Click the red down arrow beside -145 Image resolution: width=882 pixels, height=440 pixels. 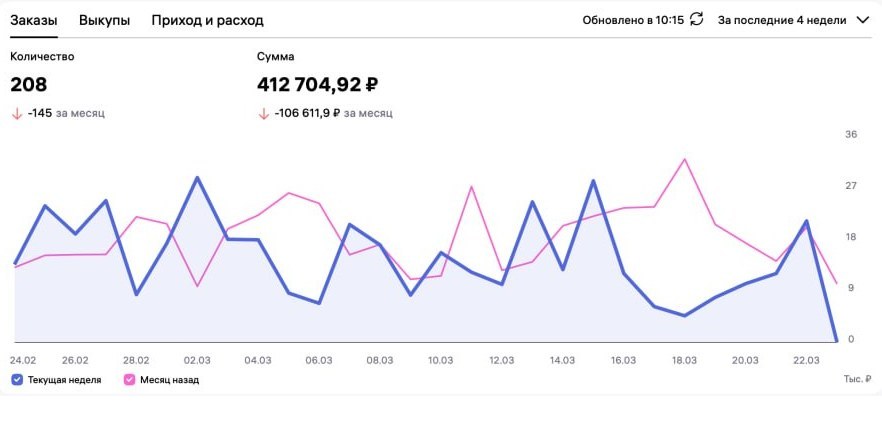click(16, 114)
